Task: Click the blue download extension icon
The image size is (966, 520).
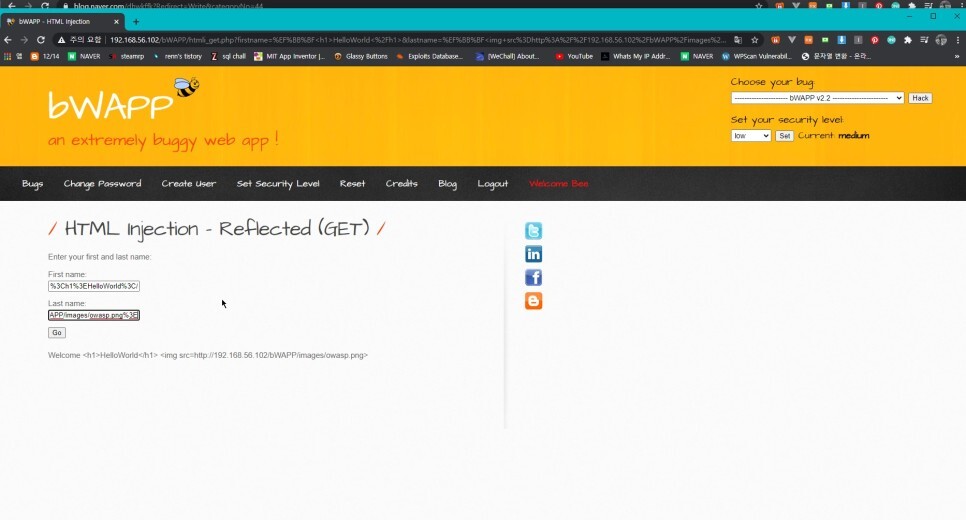Action: [x=842, y=40]
